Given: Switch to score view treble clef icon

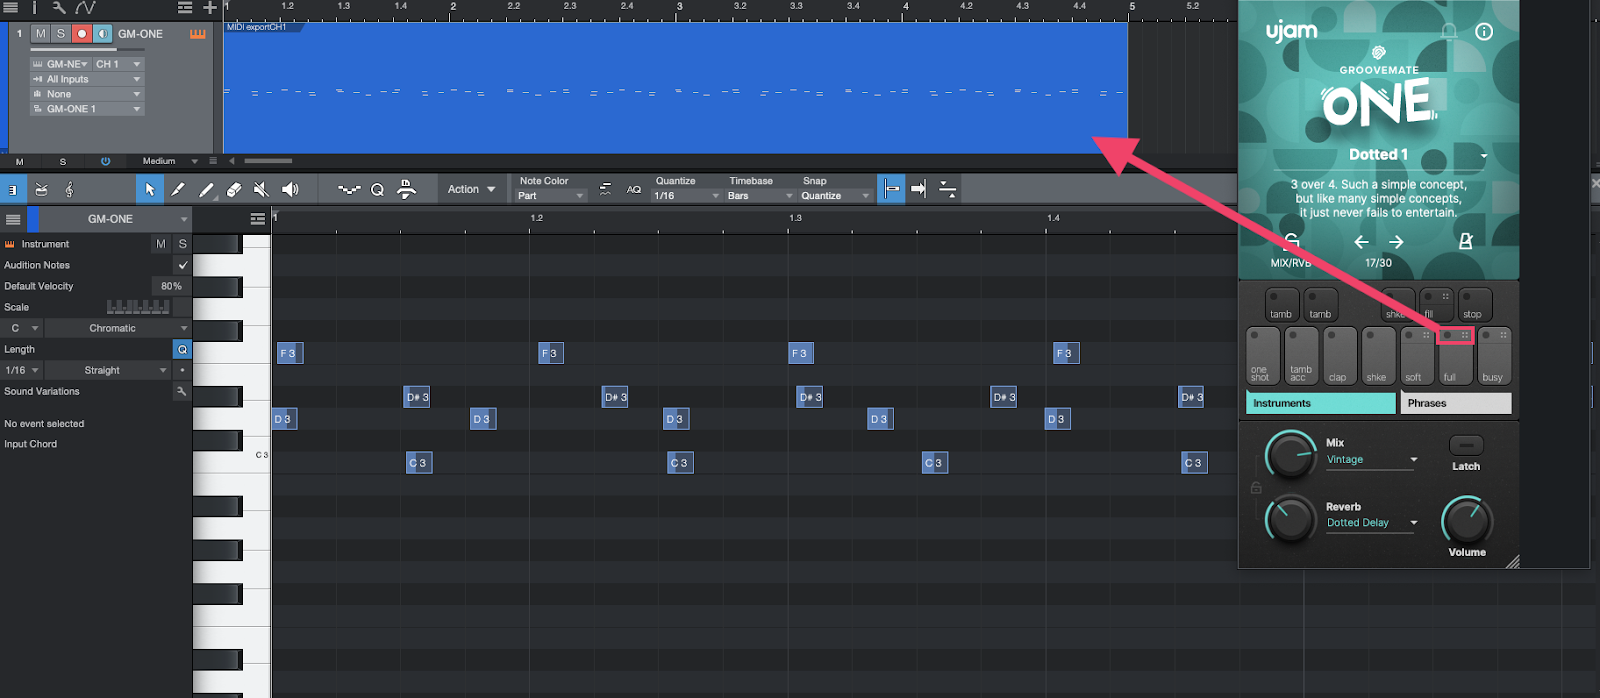Looking at the screenshot, I should tap(69, 189).
